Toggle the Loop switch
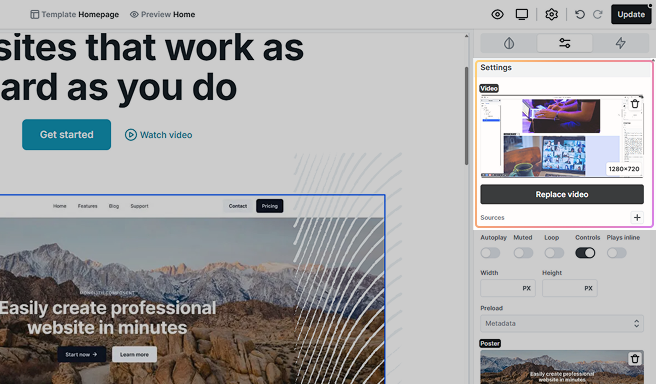 pyautogui.click(x=554, y=253)
